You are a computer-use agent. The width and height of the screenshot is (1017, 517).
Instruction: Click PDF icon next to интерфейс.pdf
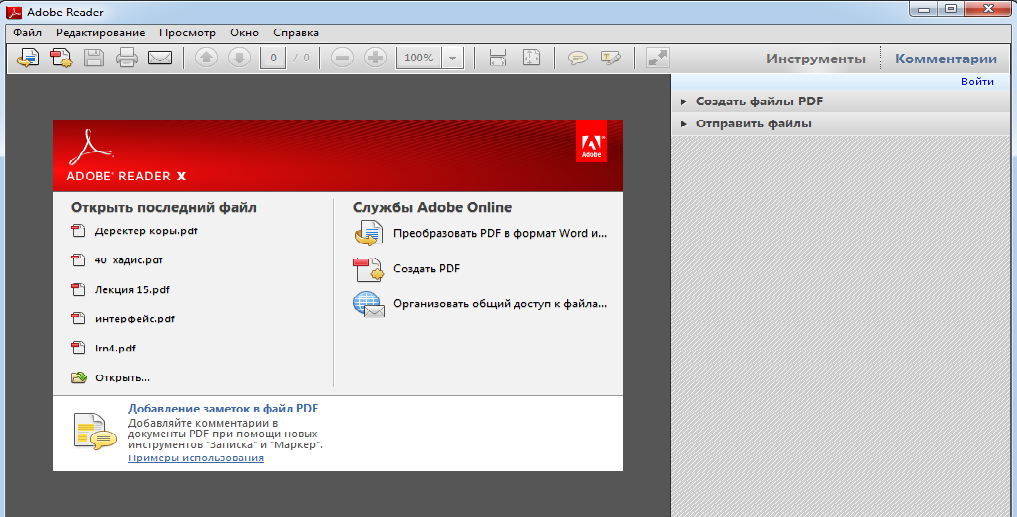tap(78, 319)
